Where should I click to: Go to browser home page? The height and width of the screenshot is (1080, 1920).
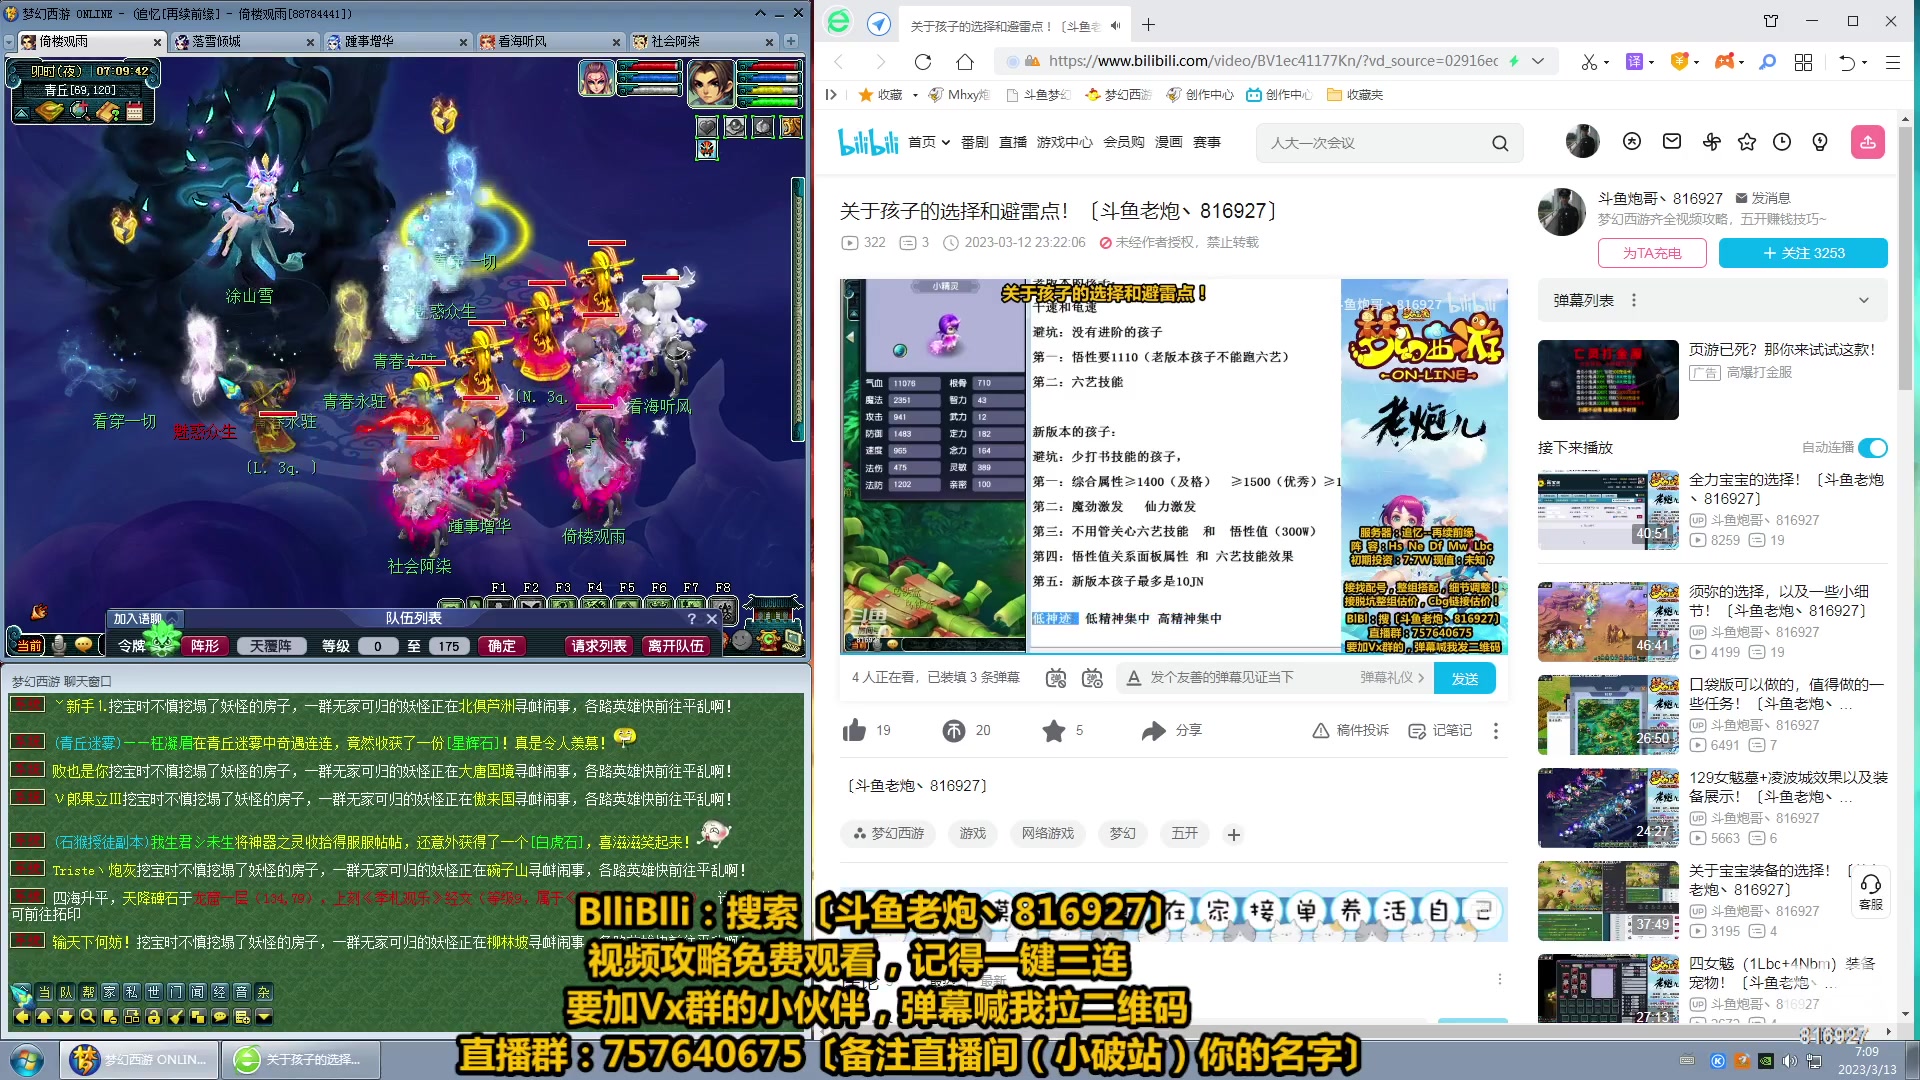click(x=965, y=61)
